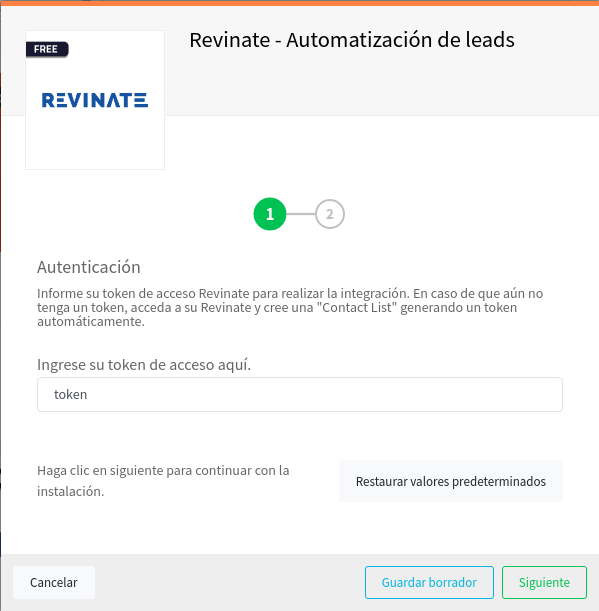
Task: Click the orange bar at the top of the dialog
Action: tap(299, 3)
